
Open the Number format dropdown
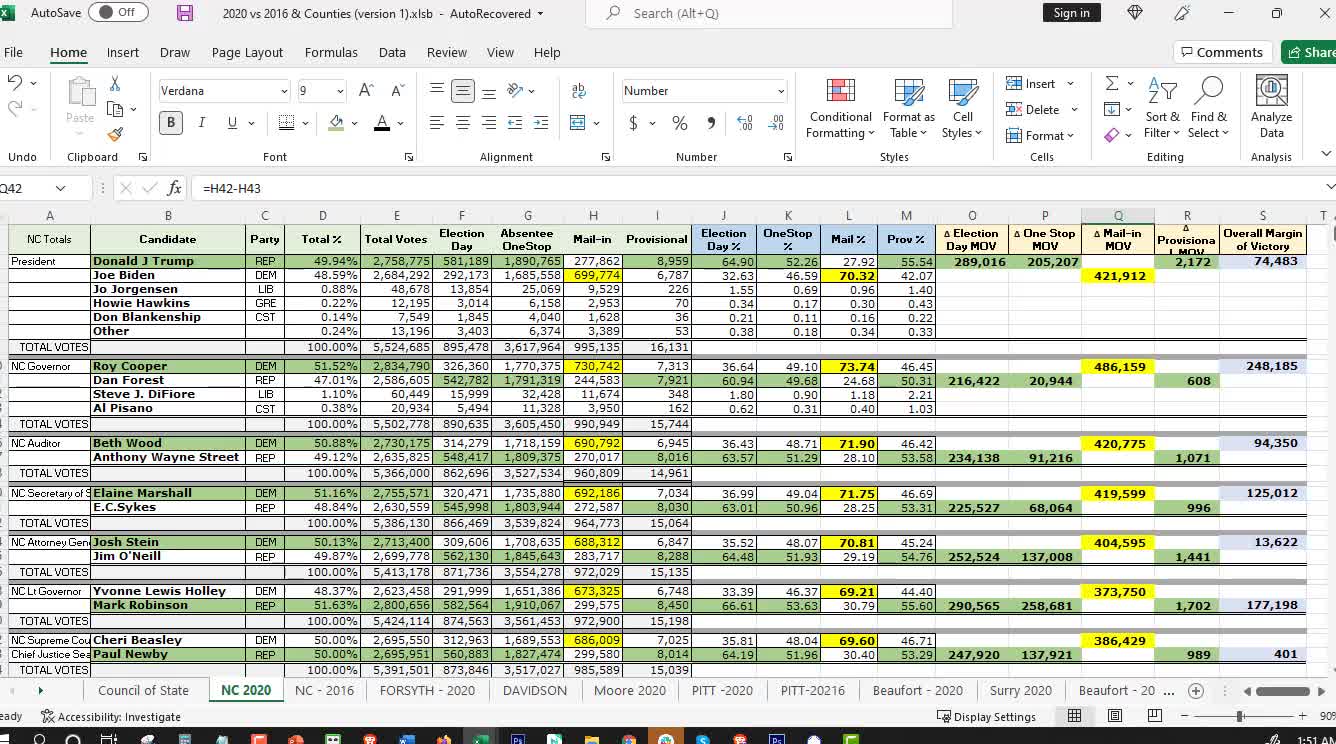781,91
